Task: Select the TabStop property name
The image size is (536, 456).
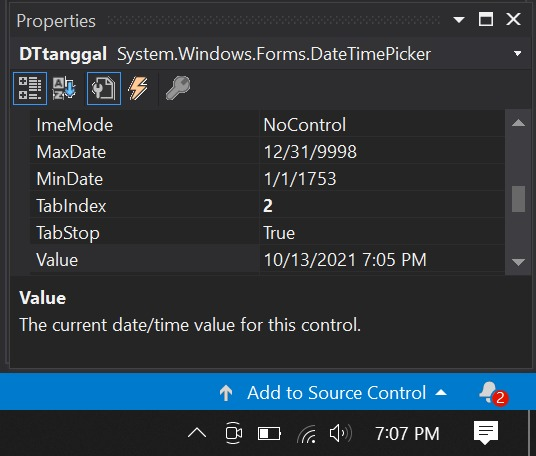Action: 68,233
